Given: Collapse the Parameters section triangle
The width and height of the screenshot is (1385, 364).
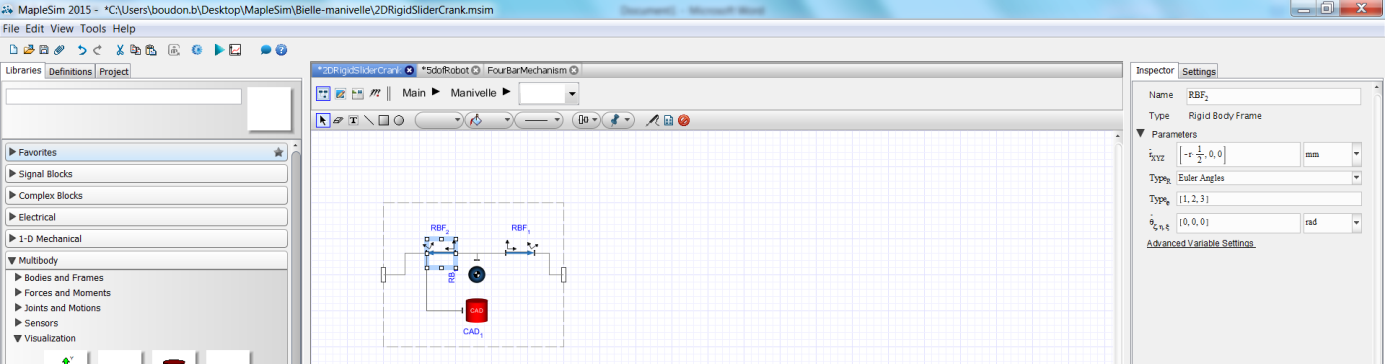Looking at the screenshot, I should click(x=1141, y=134).
